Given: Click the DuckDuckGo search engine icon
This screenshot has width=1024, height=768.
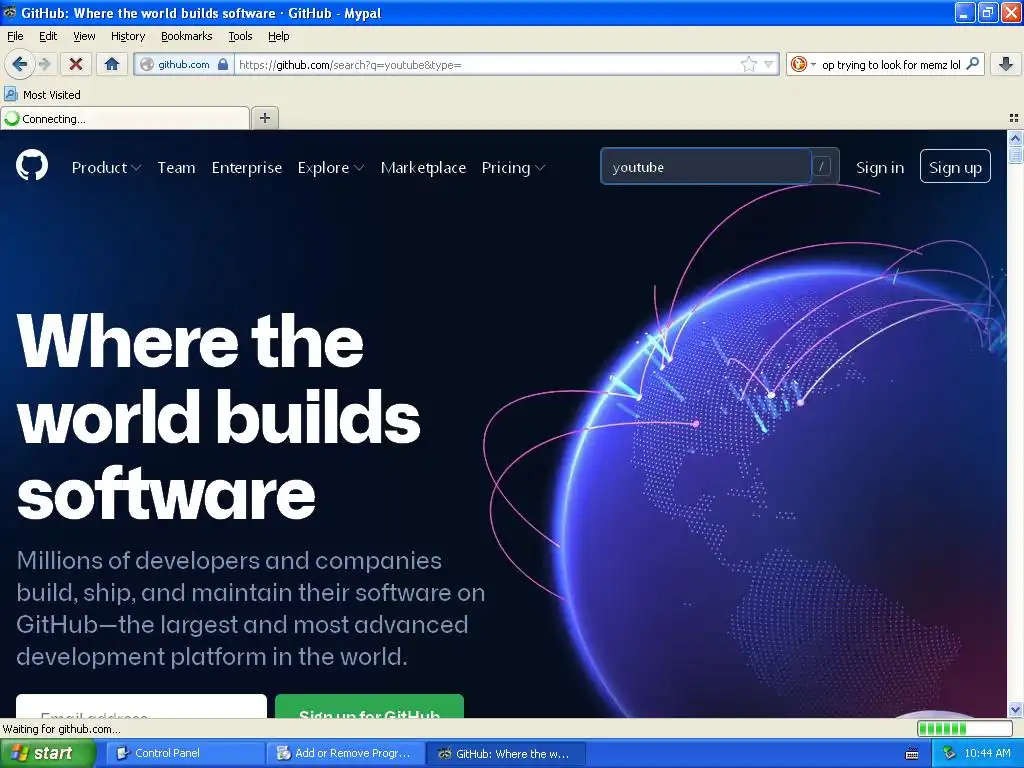Looking at the screenshot, I should (x=798, y=64).
